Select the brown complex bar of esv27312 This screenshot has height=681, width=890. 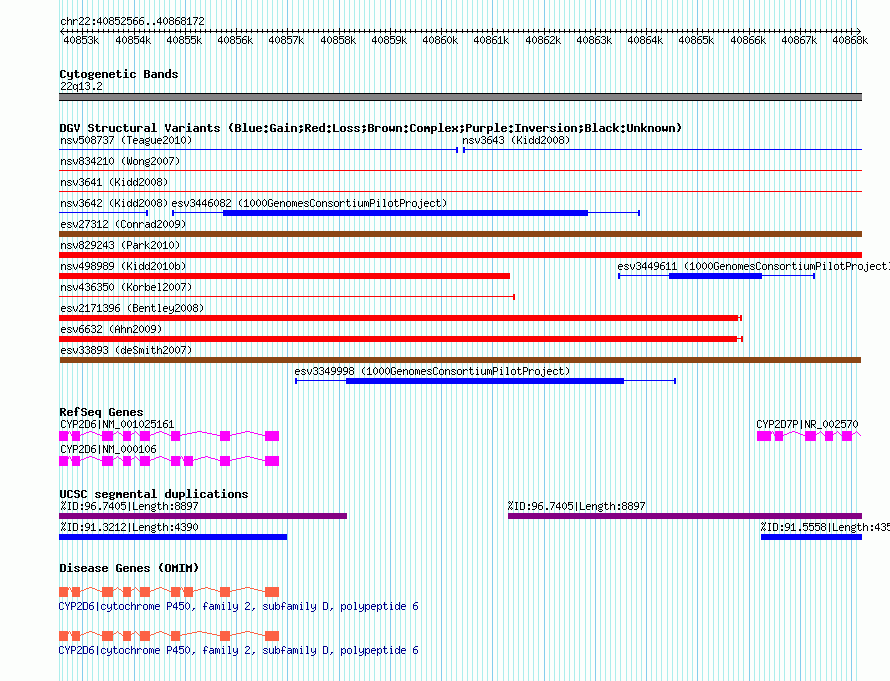[x=460, y=234]
